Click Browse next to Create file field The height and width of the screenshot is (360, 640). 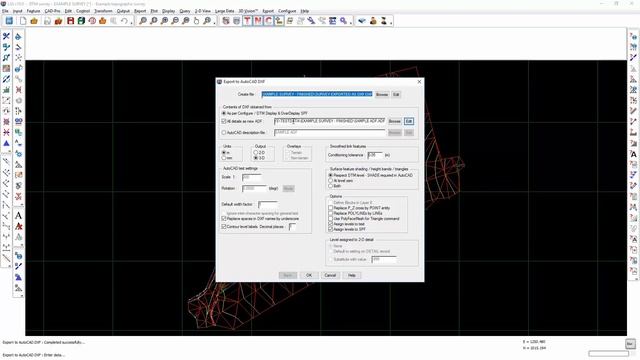coord(382,94)
